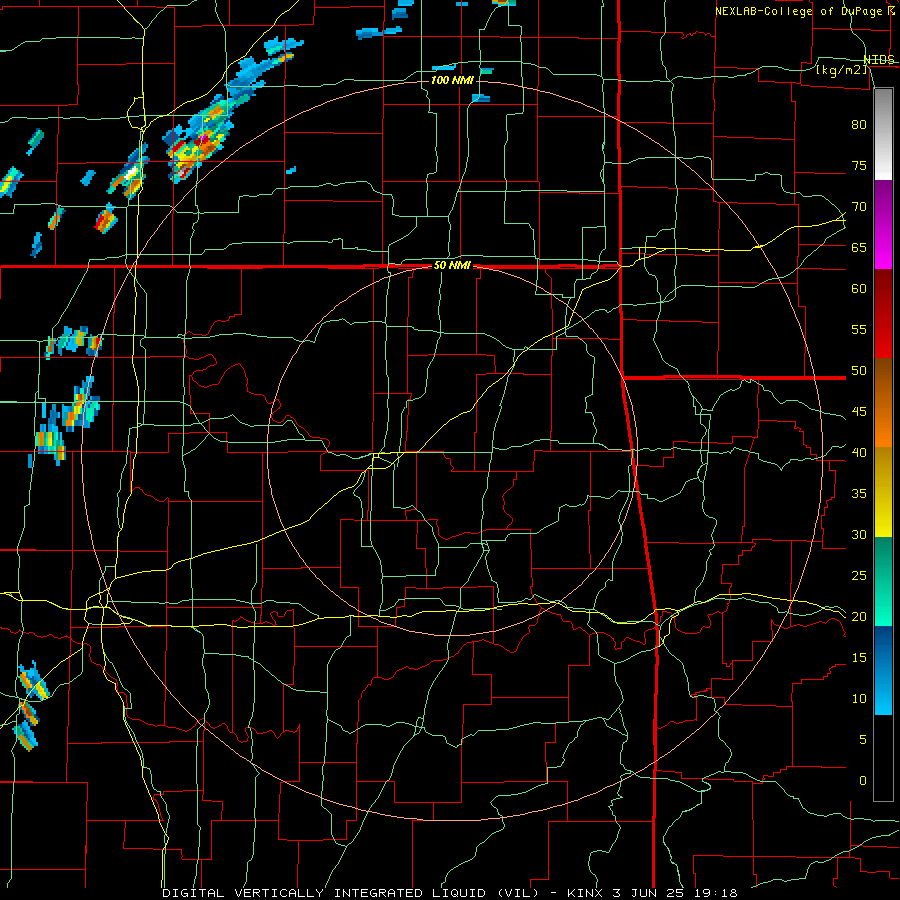The image size is (900, 900).
Task: Click the light blue band of the color scale
Action: coord(883,670)
